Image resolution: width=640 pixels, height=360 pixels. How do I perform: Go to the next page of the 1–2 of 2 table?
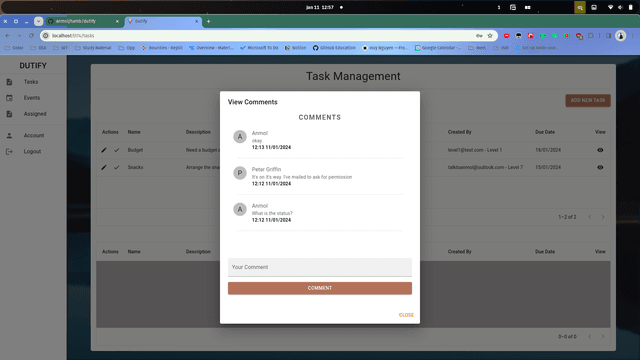[x=603, y=217]
